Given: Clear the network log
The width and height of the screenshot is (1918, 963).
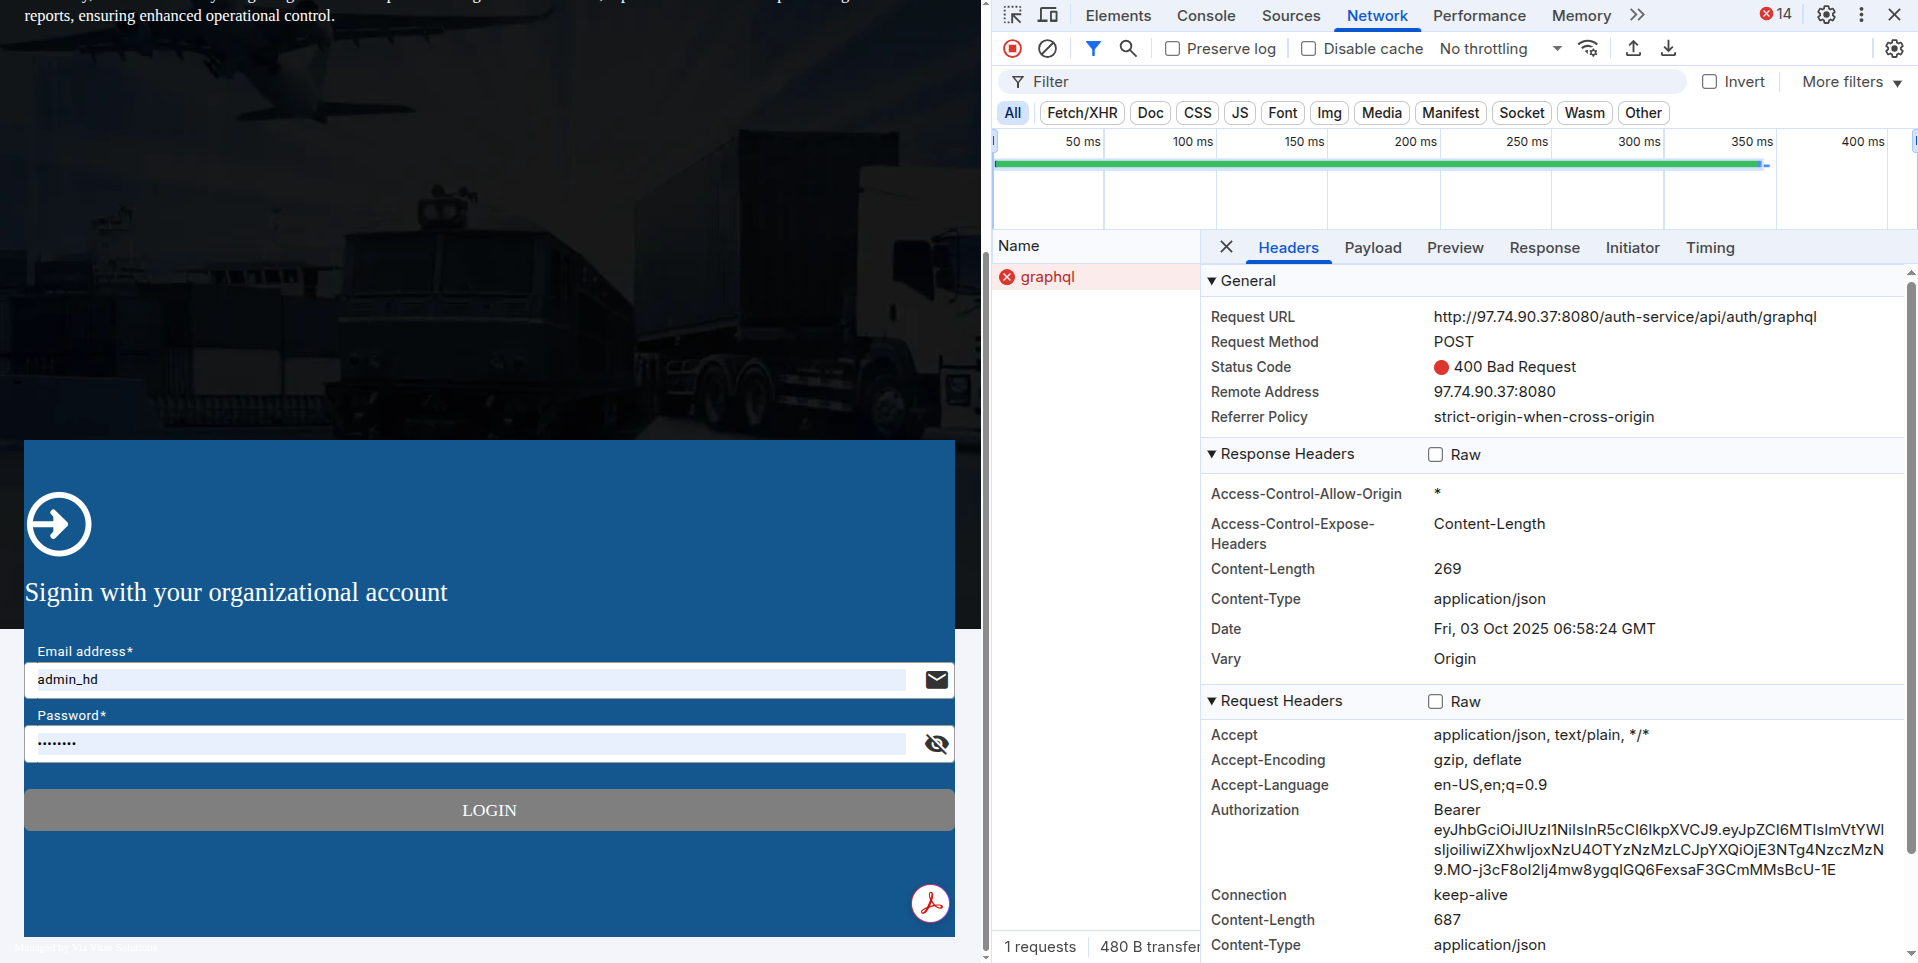Looking at the screenshot, I should tap(1047, 48).
